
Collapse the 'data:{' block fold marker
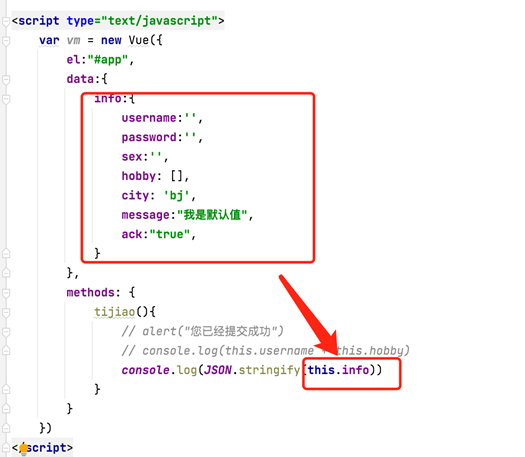6,80
